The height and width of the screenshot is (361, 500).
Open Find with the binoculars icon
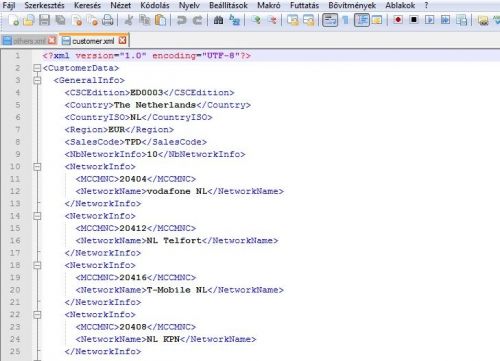(x=218, y=20)
